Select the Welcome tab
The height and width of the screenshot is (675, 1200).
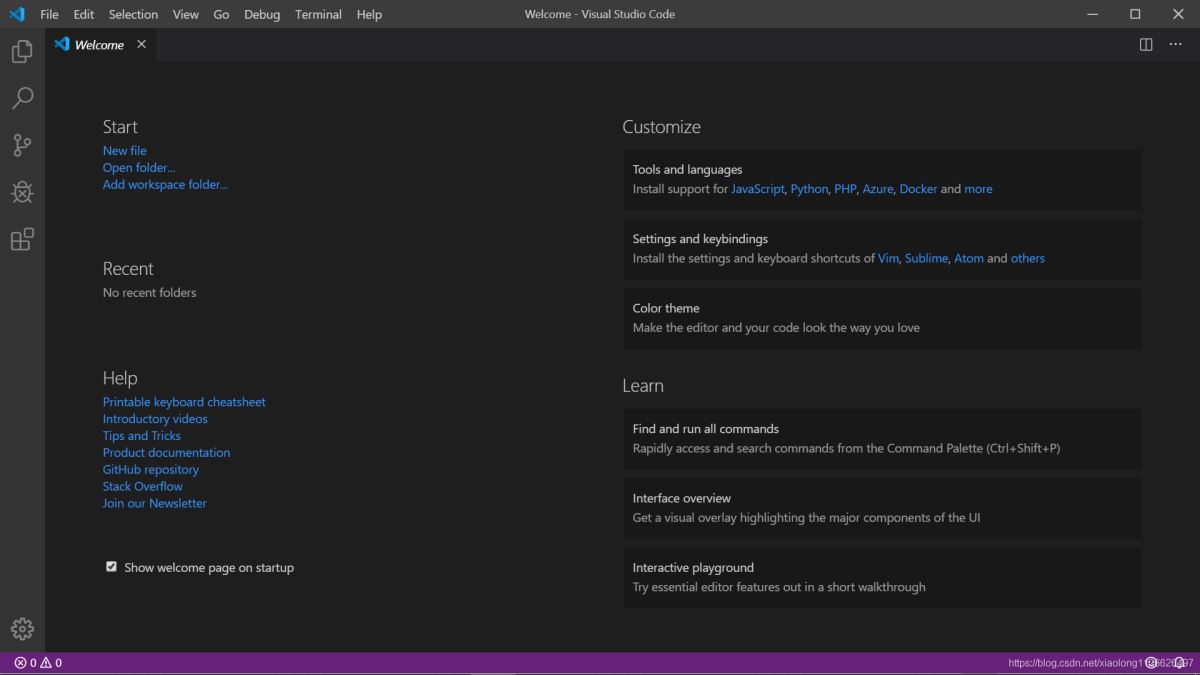click(98, 44)
